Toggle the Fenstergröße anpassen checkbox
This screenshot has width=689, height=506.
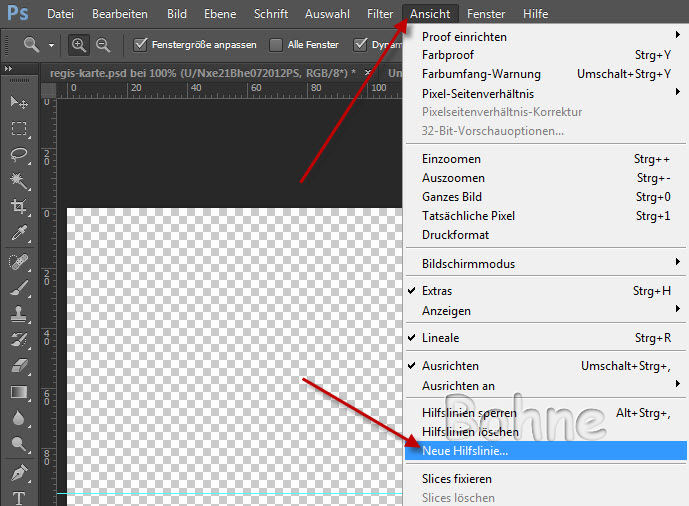click(141, 45)
